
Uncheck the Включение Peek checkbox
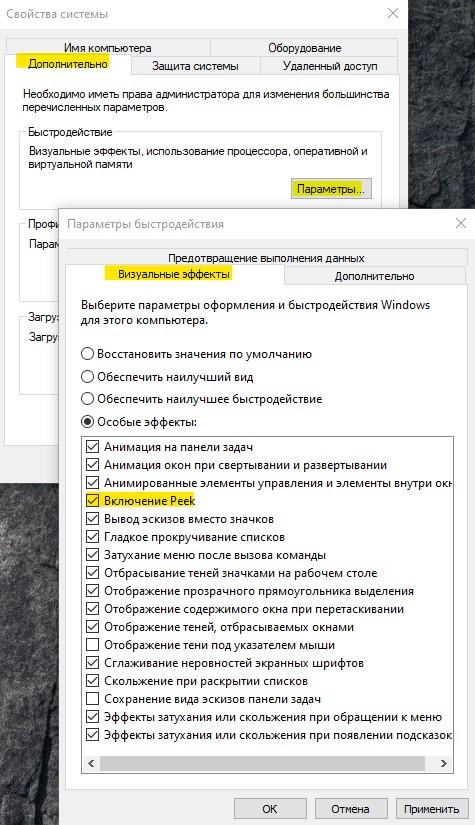[x=92, y=500]
